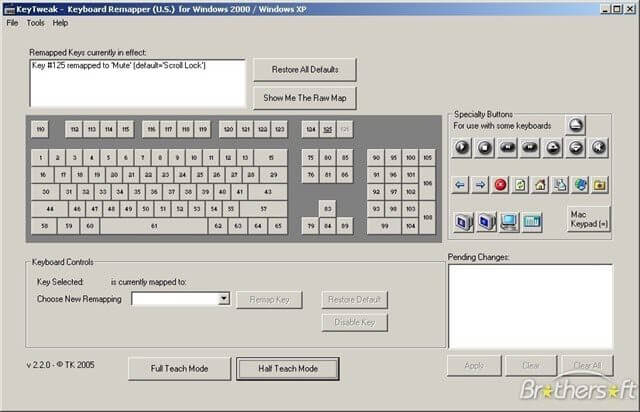
Task: Click the Eject specialty button
Action: tap(576, 125)
